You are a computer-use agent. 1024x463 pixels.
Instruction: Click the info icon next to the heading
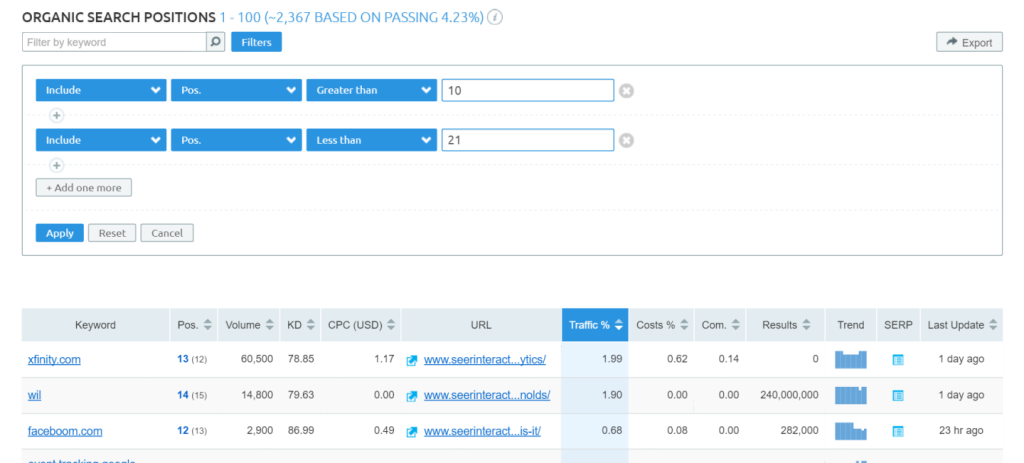(495, 18)
